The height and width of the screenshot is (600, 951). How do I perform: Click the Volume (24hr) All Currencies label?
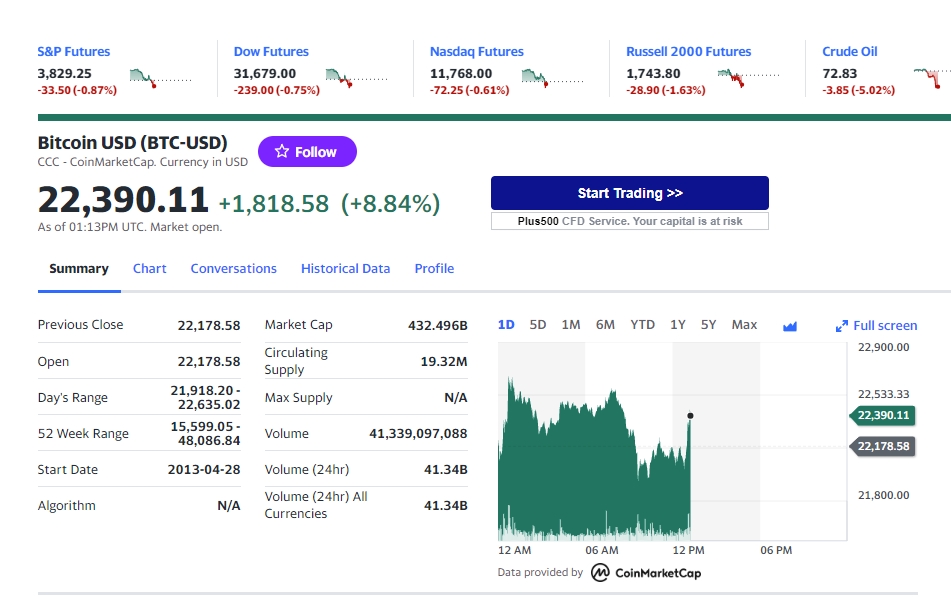(x=316, y=505)
